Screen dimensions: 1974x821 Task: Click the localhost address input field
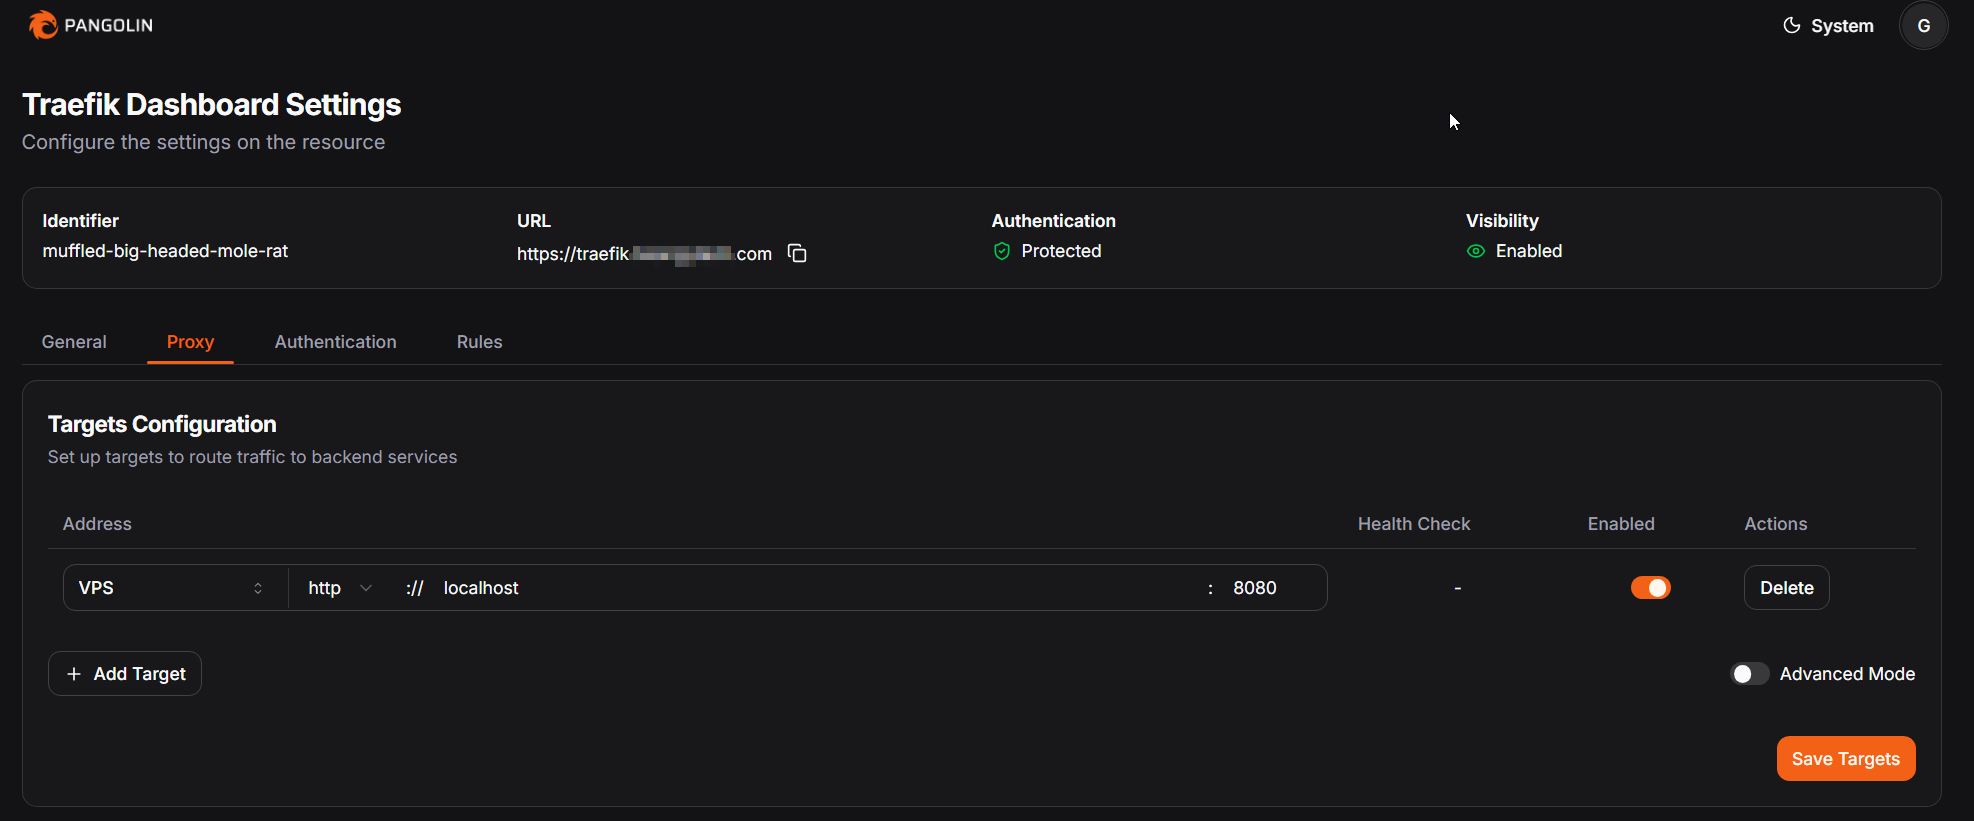pyautogui.click(x=815, y=588)
